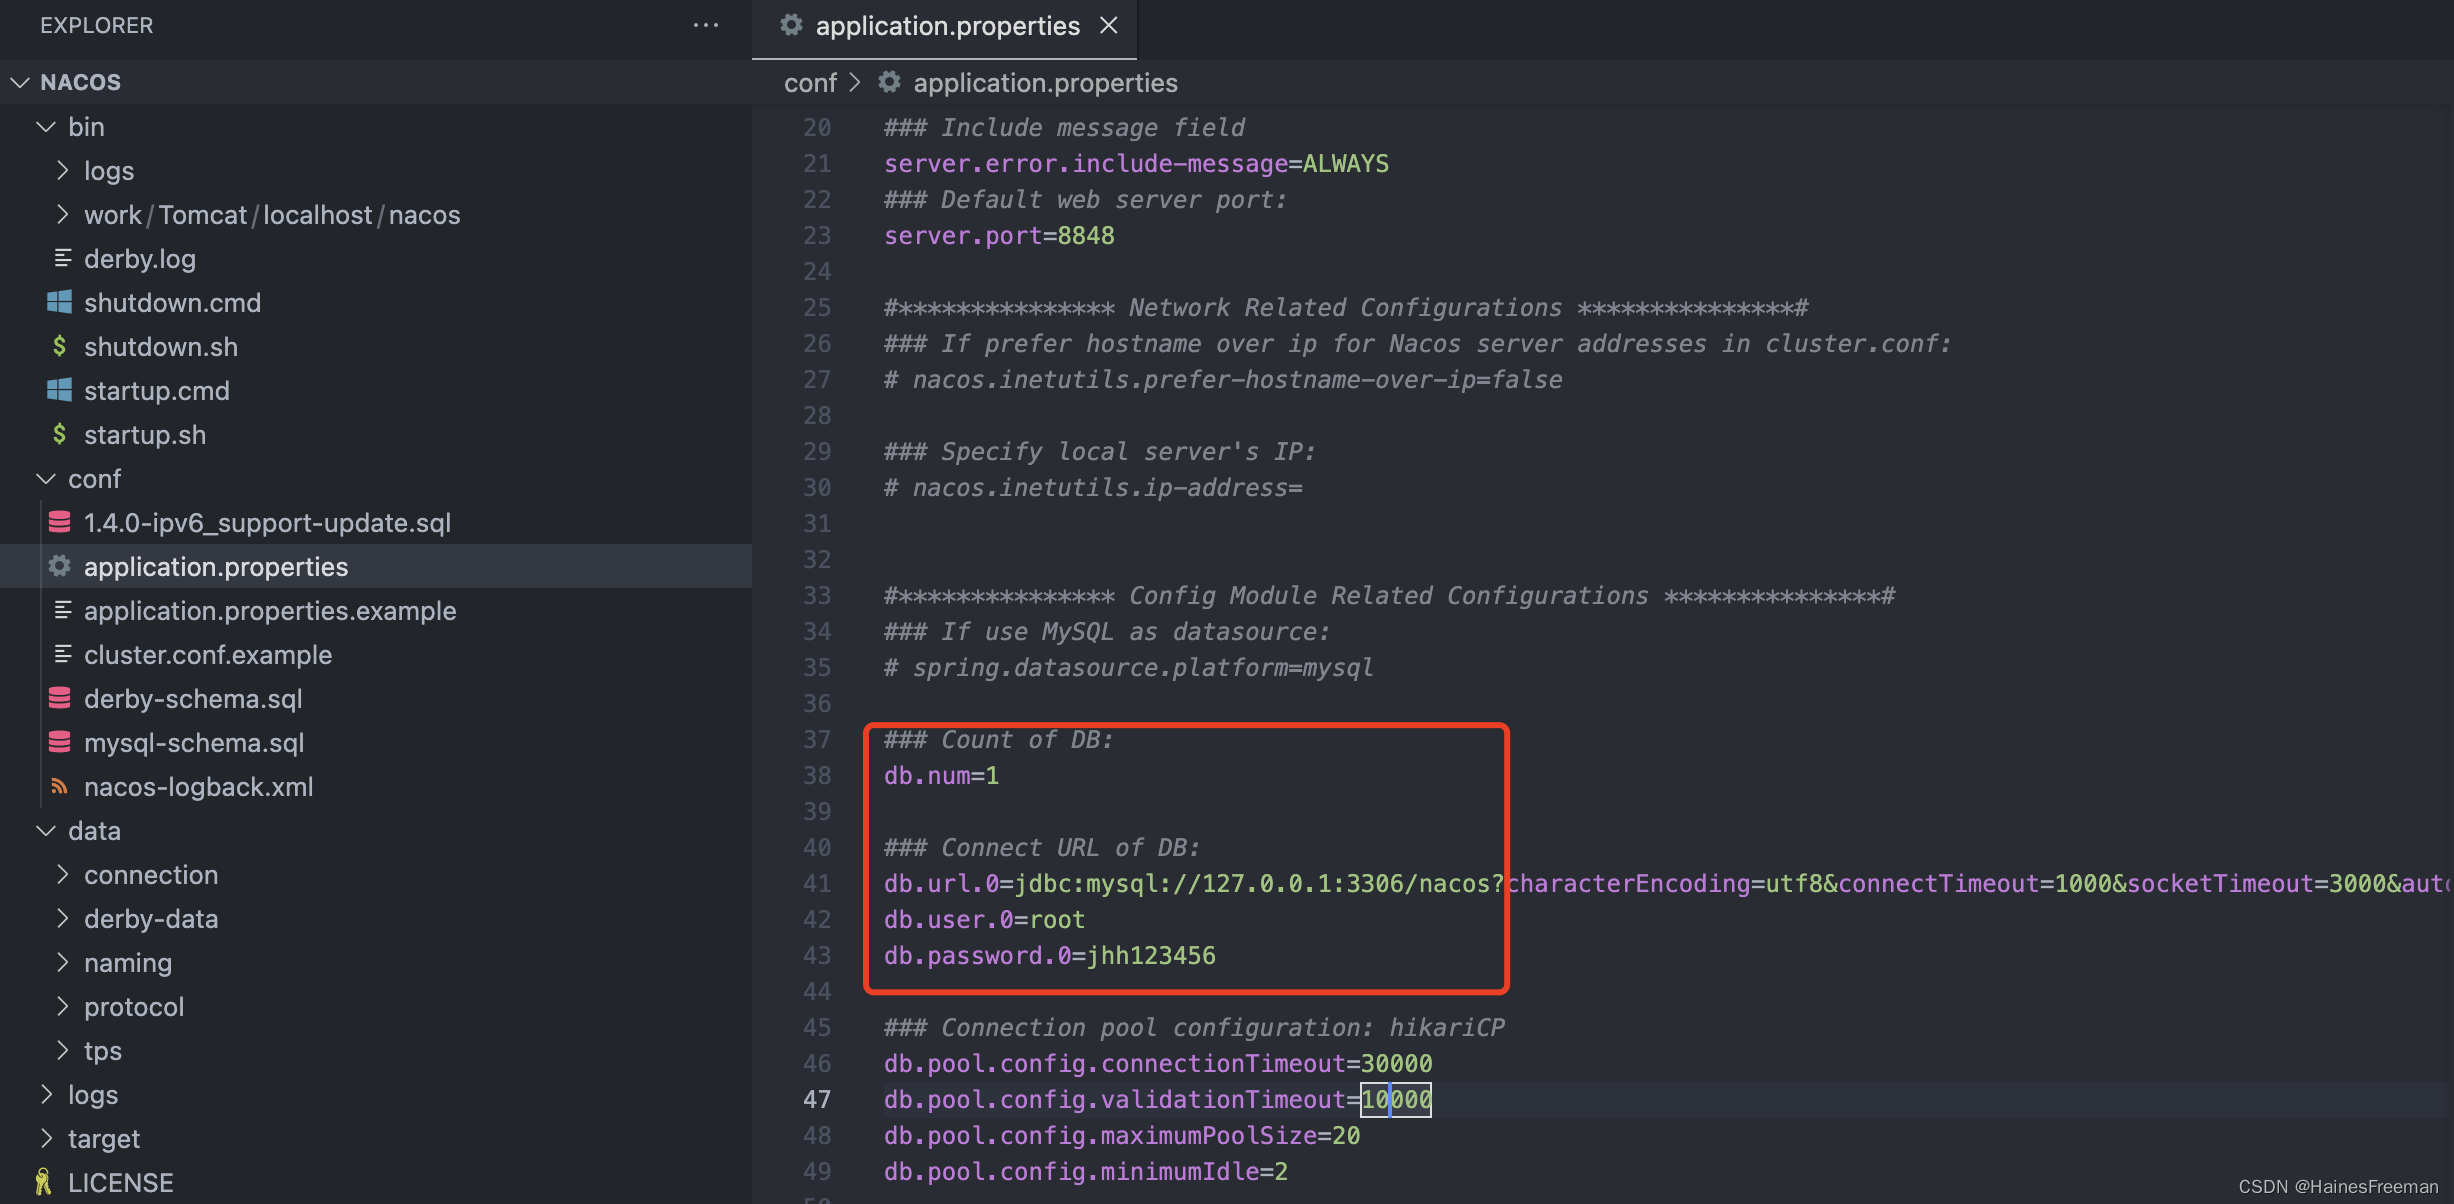Image resolution: width=2454 pixels, height=1204 pixels.
Task: Open the Explorer more actions ellipsis
Action: tap(705, 25)
